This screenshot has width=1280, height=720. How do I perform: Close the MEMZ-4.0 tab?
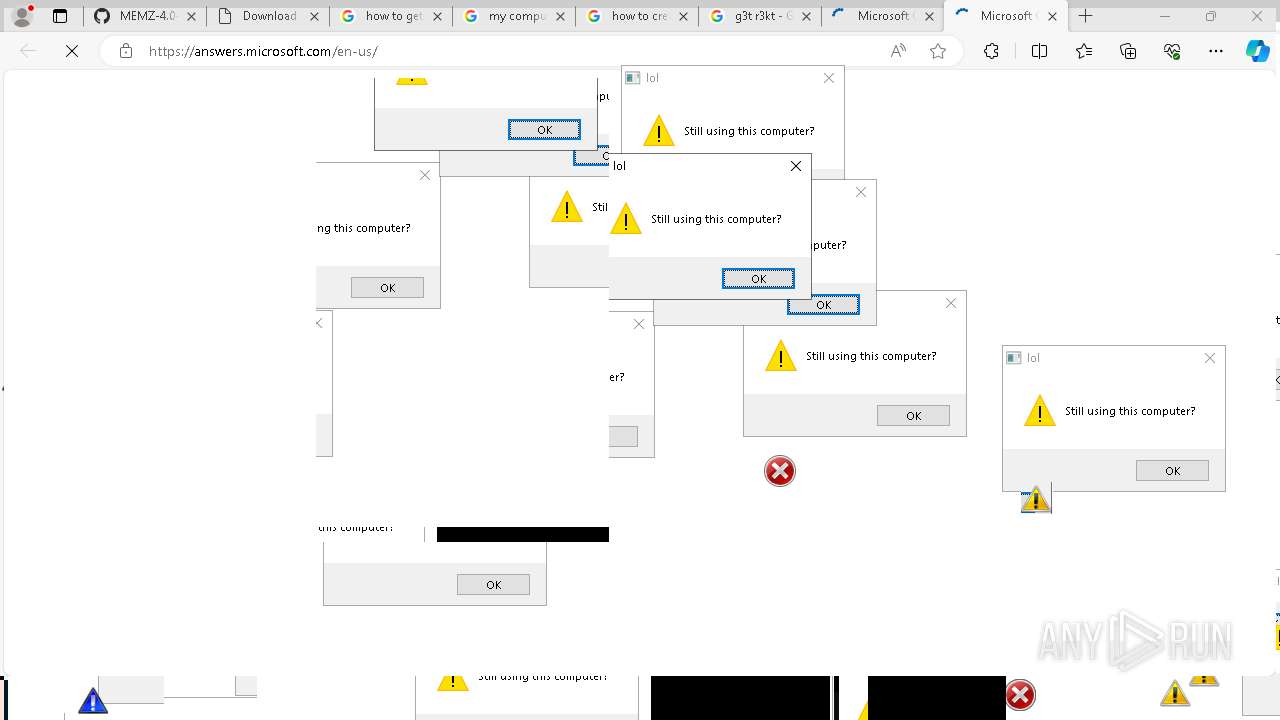click(192, 16)
